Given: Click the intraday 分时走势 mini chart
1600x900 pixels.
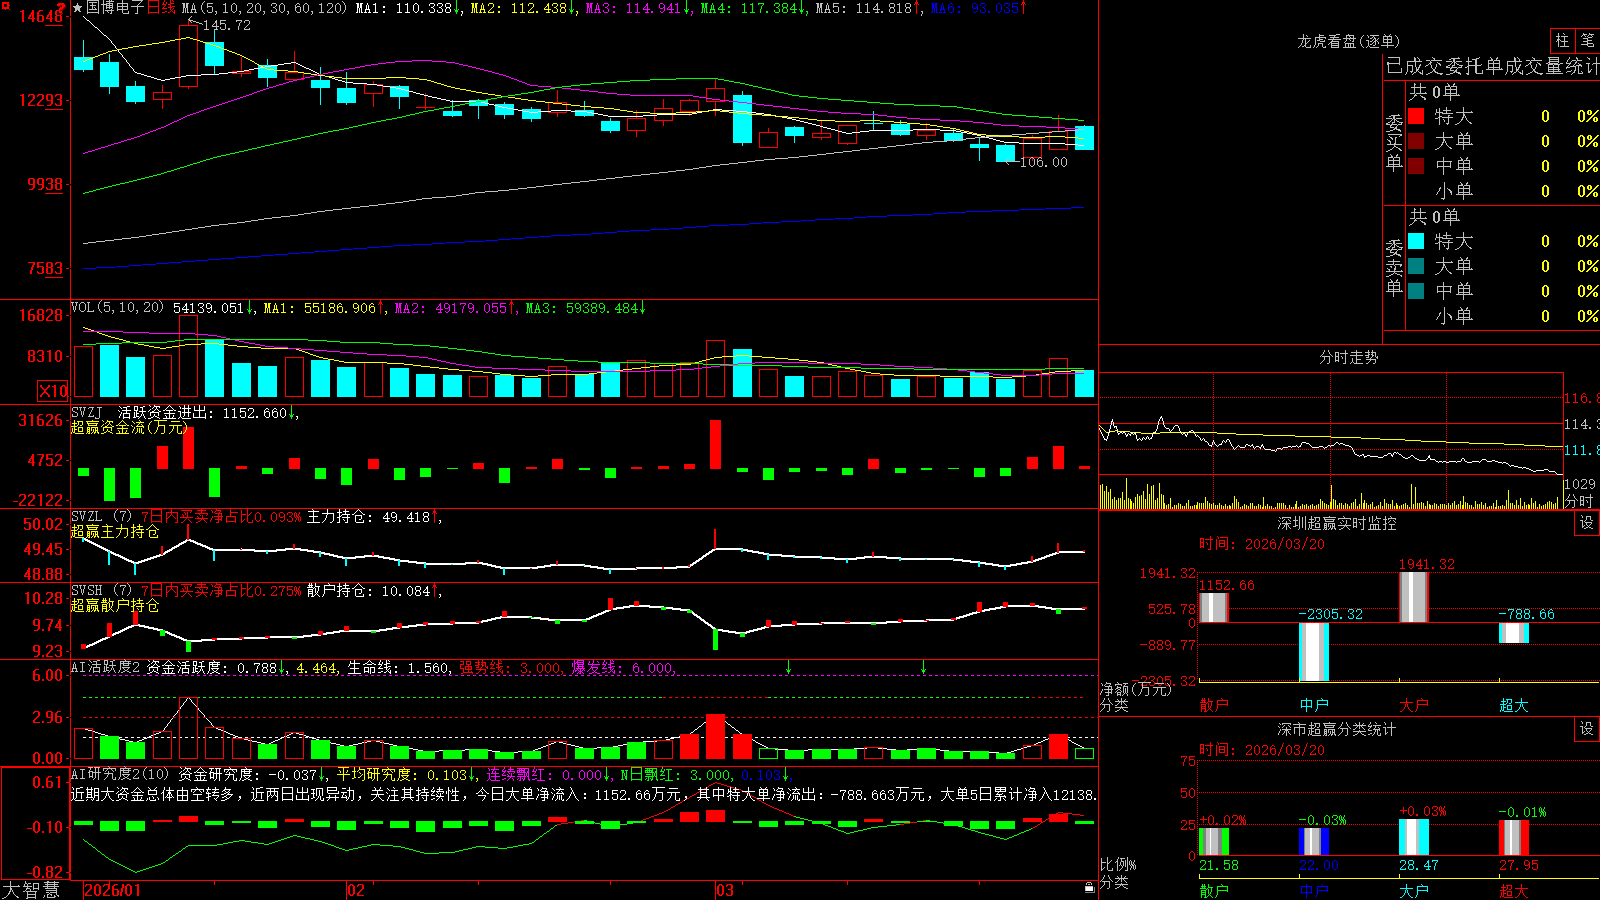Looking at the screenshot, I should [x=1331, y=441].
